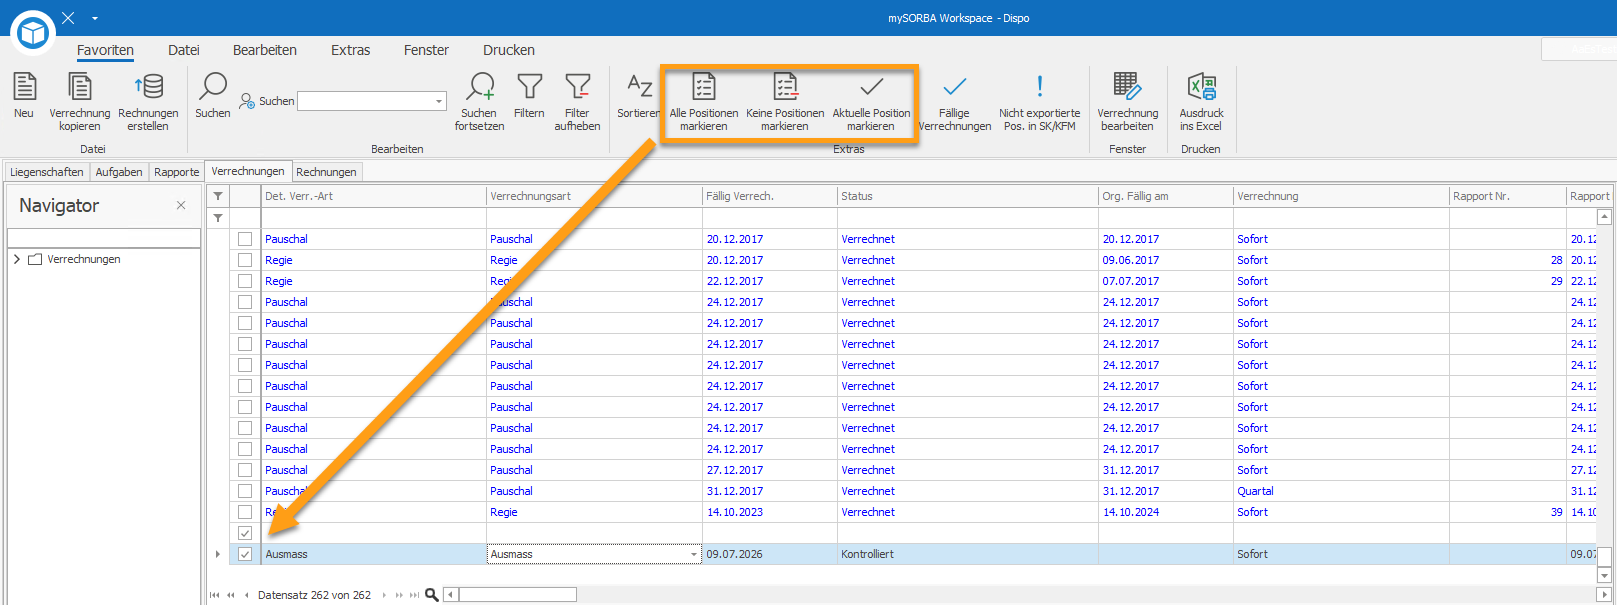1617x605 pixels.
Task: Click the Kontrolliert status cell
Action: point(968,554)
